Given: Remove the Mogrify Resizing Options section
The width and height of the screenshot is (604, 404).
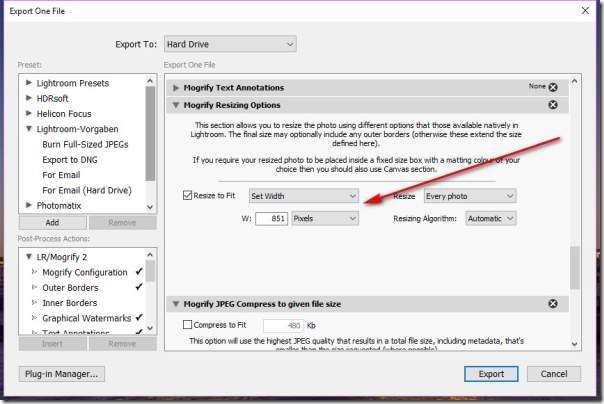Looking at the screenshot, I should 553,105.
